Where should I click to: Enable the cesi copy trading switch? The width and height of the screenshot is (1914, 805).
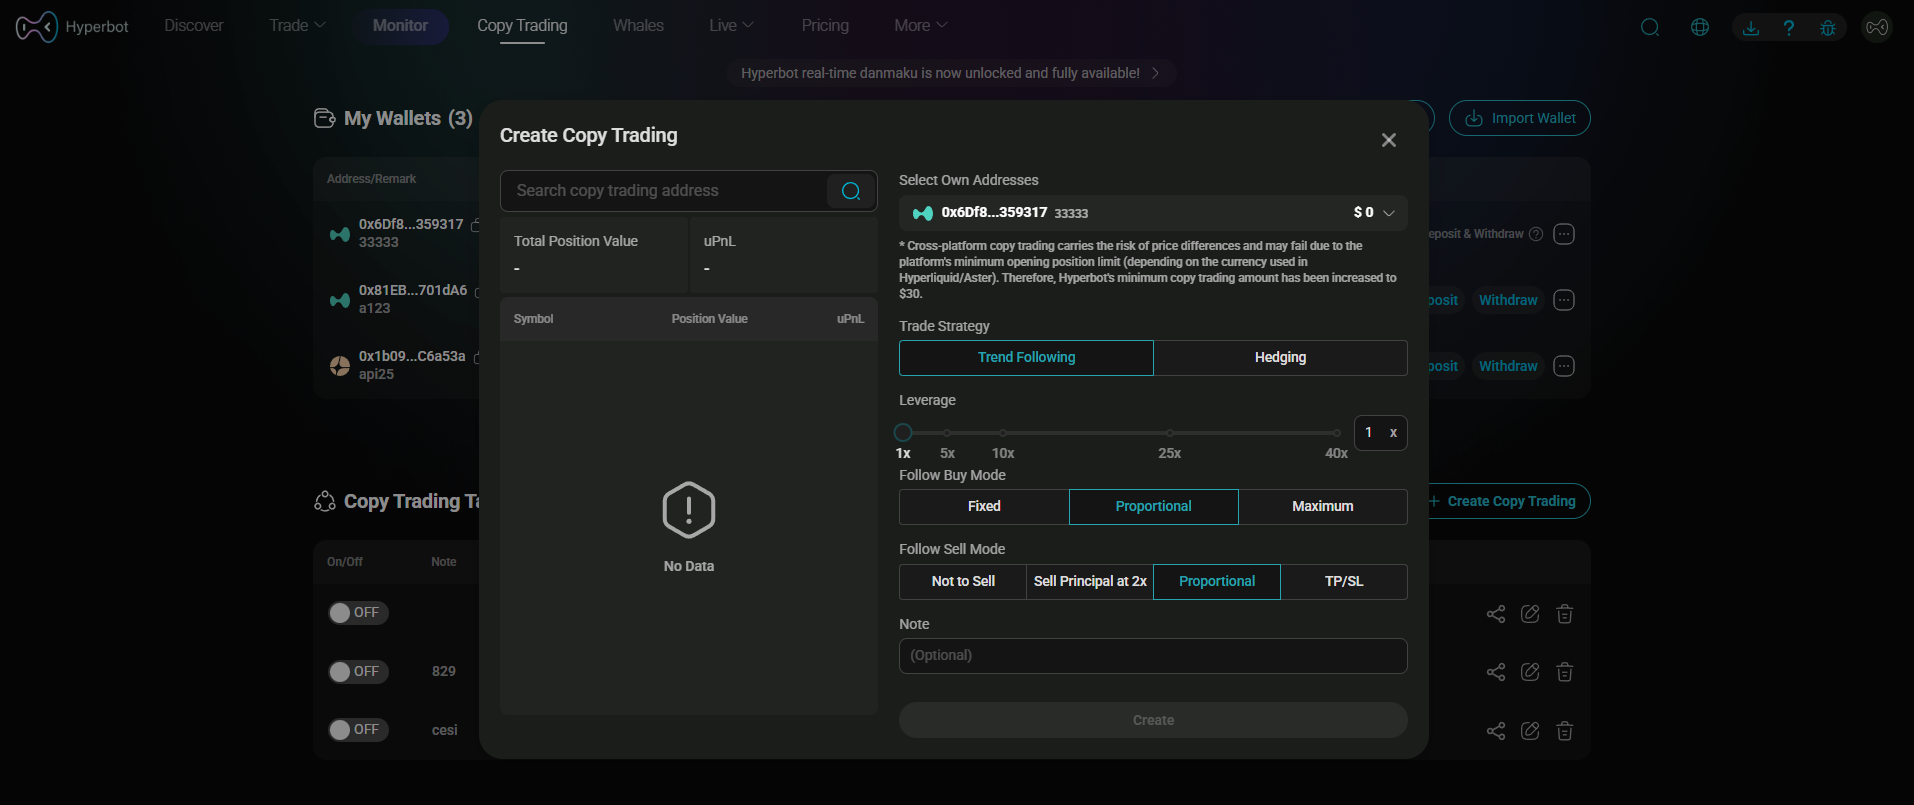click(357, 729)
